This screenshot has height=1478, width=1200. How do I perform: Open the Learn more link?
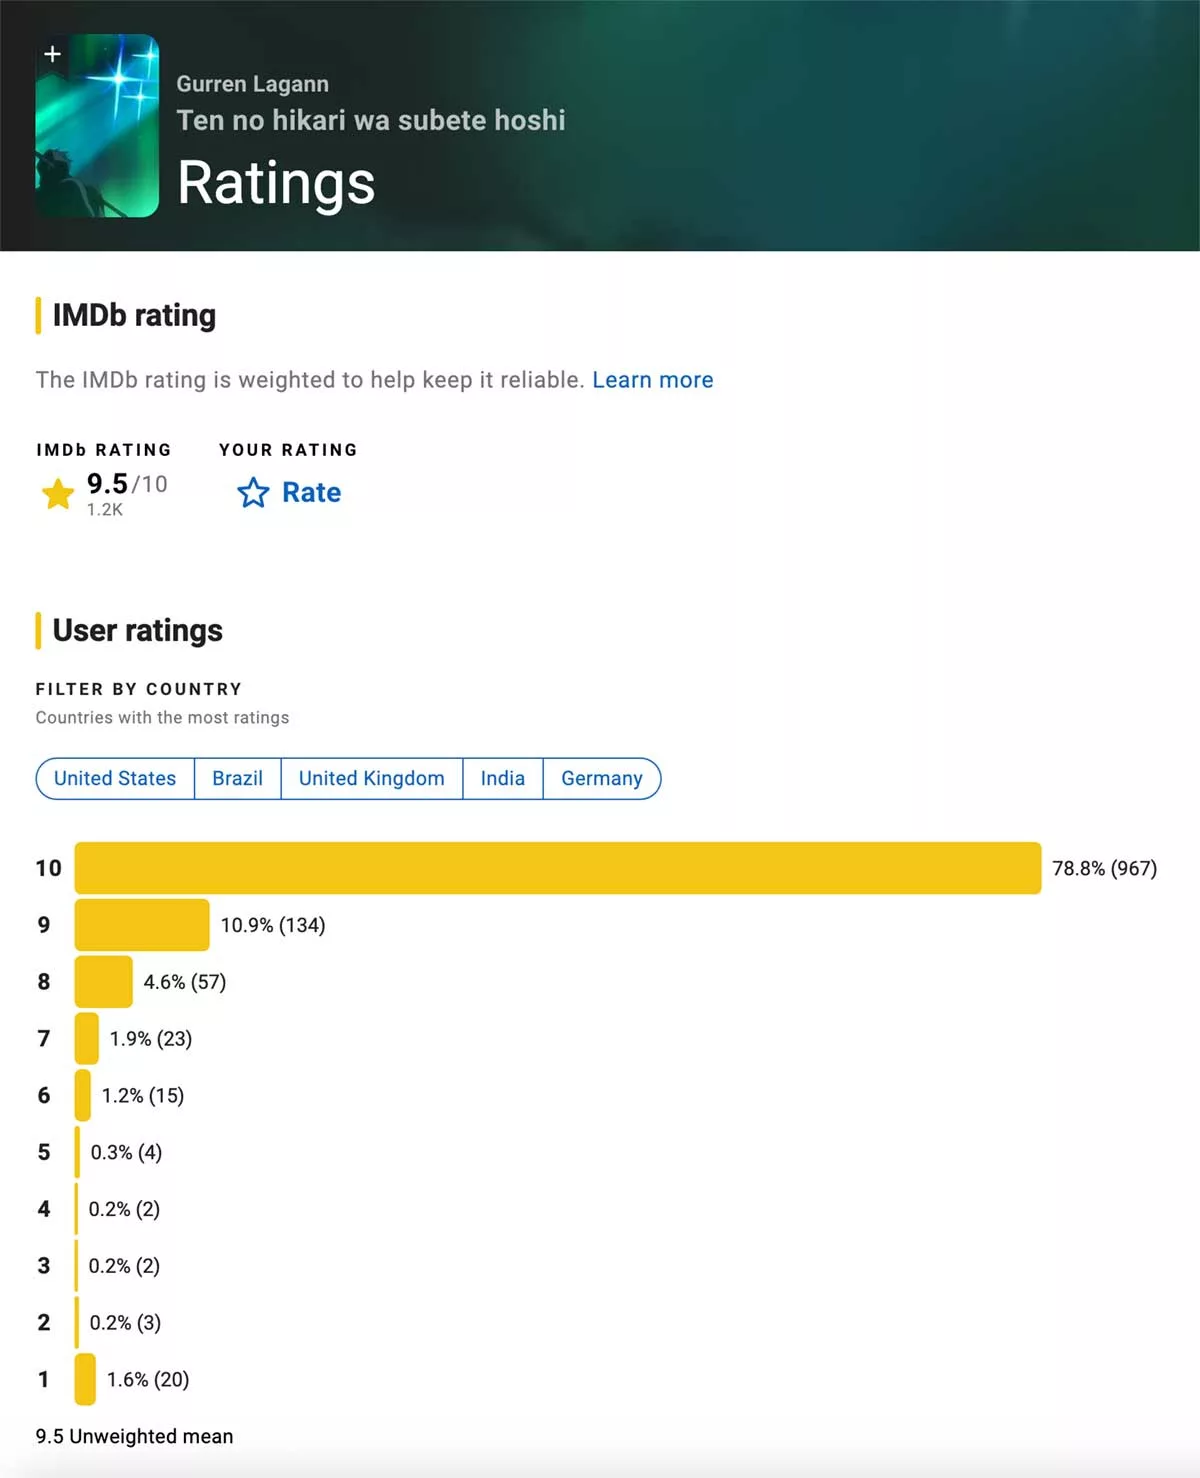[x=652, y=380]
